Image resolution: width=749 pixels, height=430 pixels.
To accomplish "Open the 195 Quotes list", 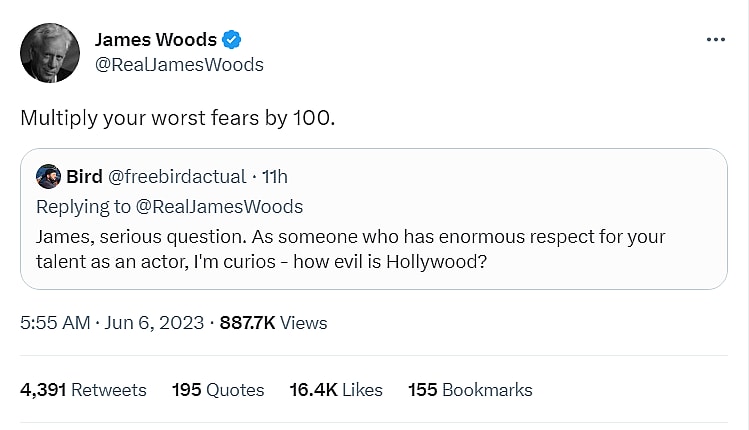I will pyautogui.click(x=218, y=390).
